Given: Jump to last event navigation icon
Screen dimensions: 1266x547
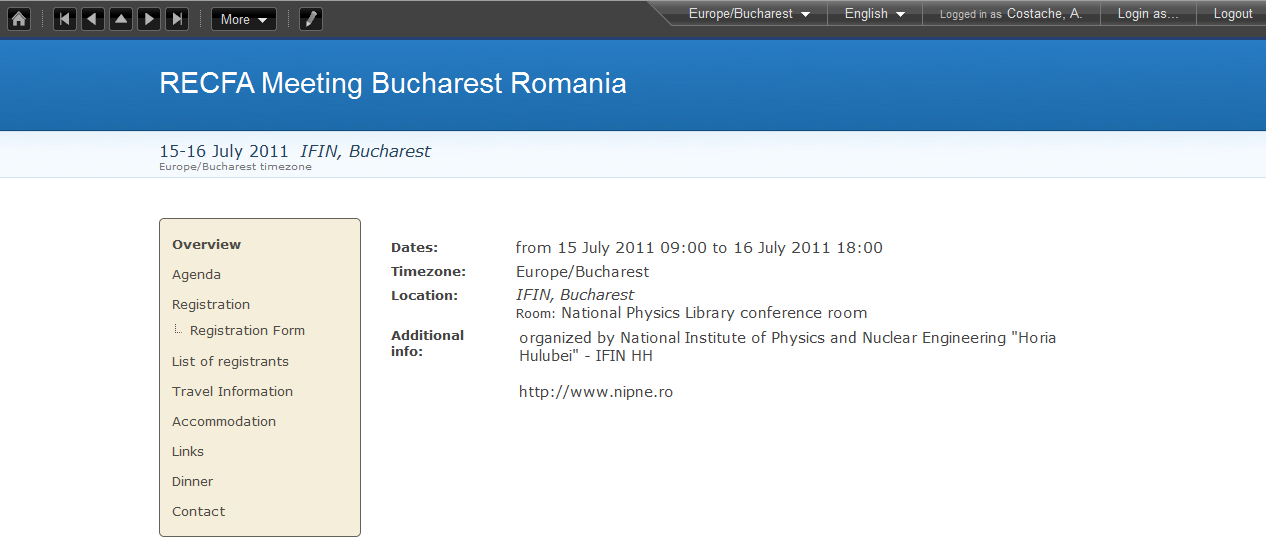Looking at the screenshot, I should [177, 19].
